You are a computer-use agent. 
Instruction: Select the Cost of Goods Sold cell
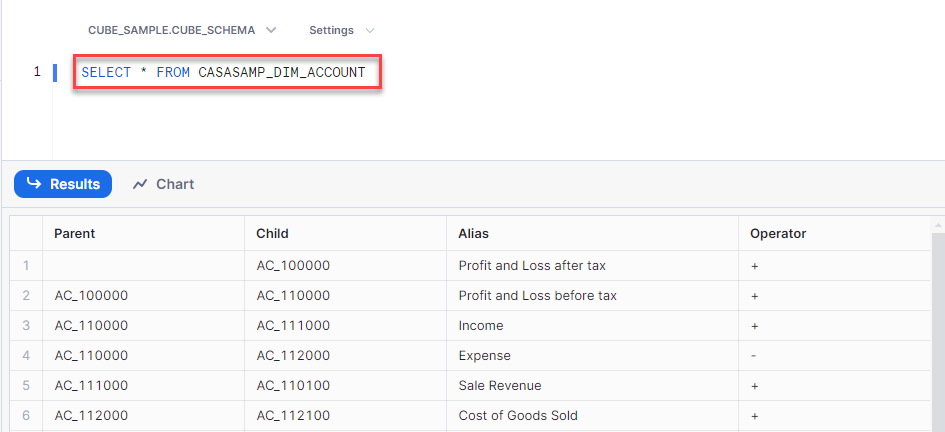(x=518, y=415)
